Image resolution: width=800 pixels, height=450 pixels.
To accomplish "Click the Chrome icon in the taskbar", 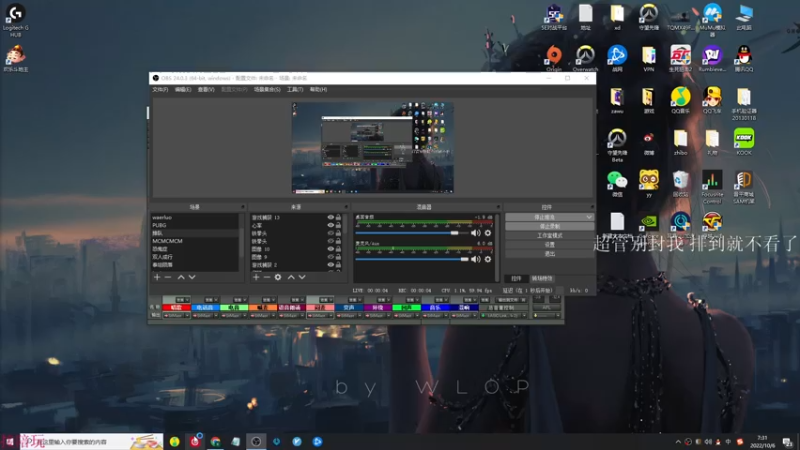I will 215,441.
